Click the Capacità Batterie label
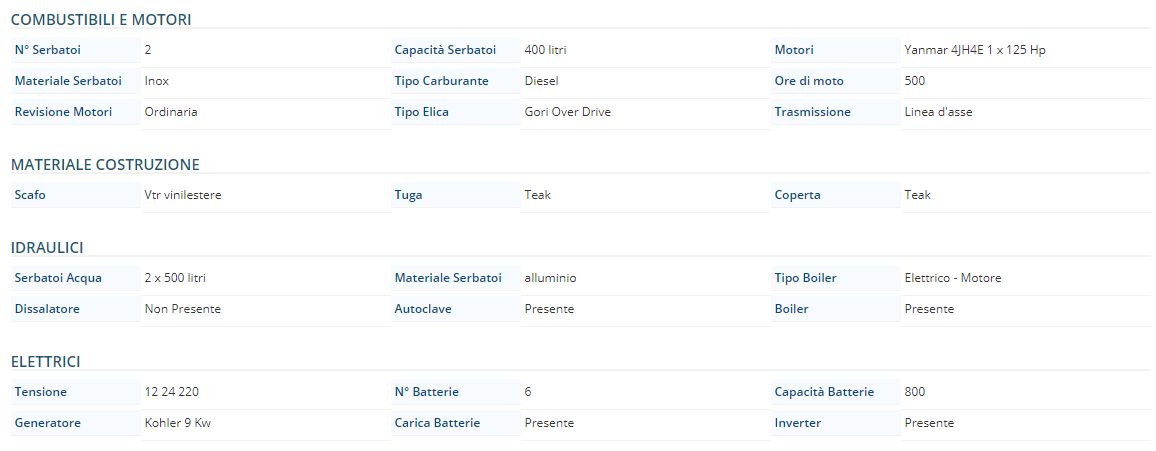Screen dimensions: 1156x451 [824, 392]
